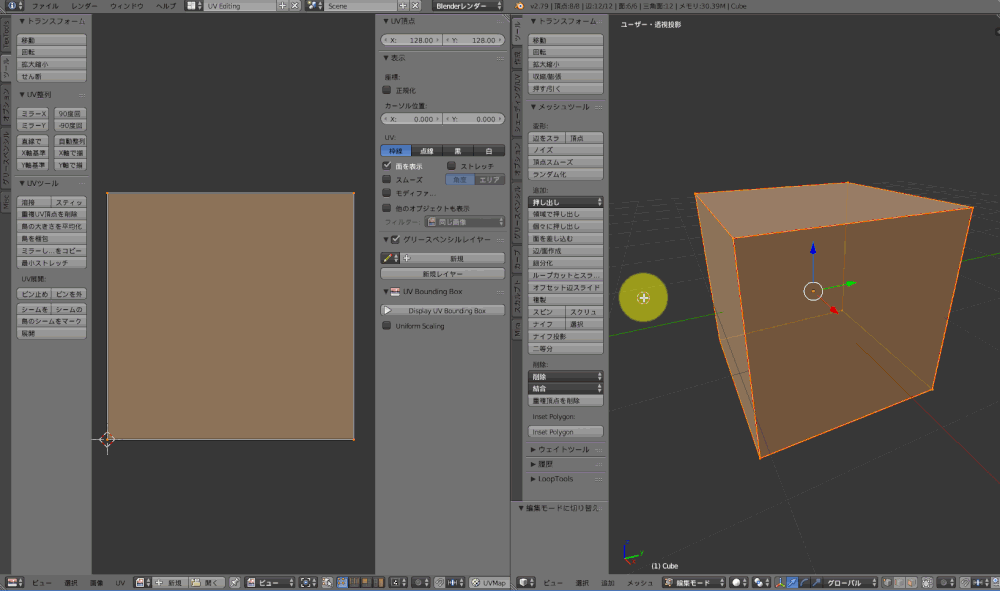Enable the 正規化 checkbox
The height and width of the screenshot is (591, 1000).
[x=387, y=89]
